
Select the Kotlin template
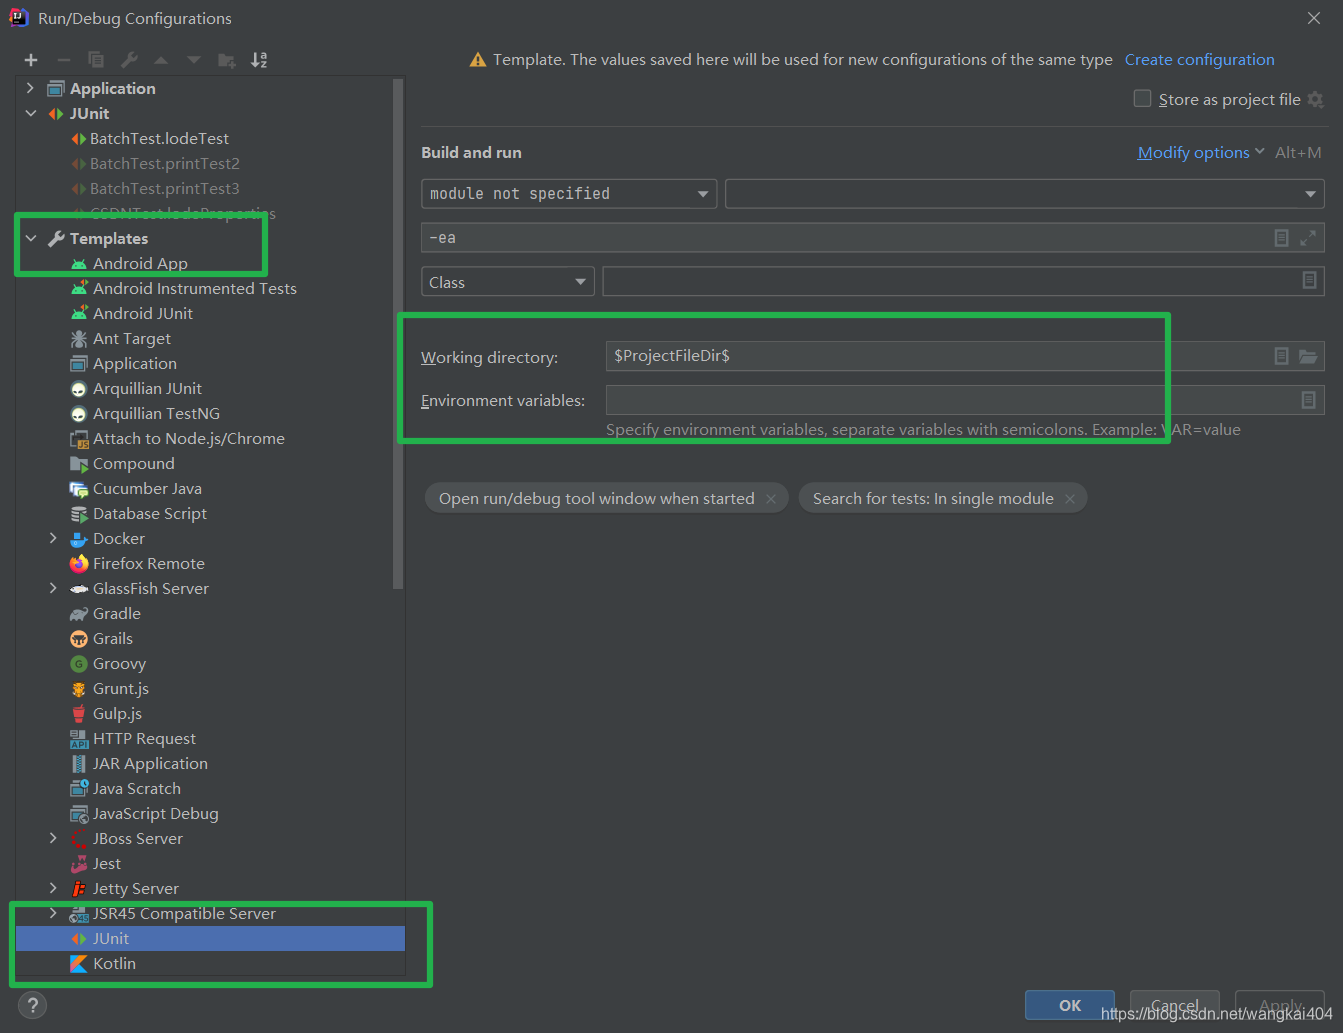click(114, 963)
